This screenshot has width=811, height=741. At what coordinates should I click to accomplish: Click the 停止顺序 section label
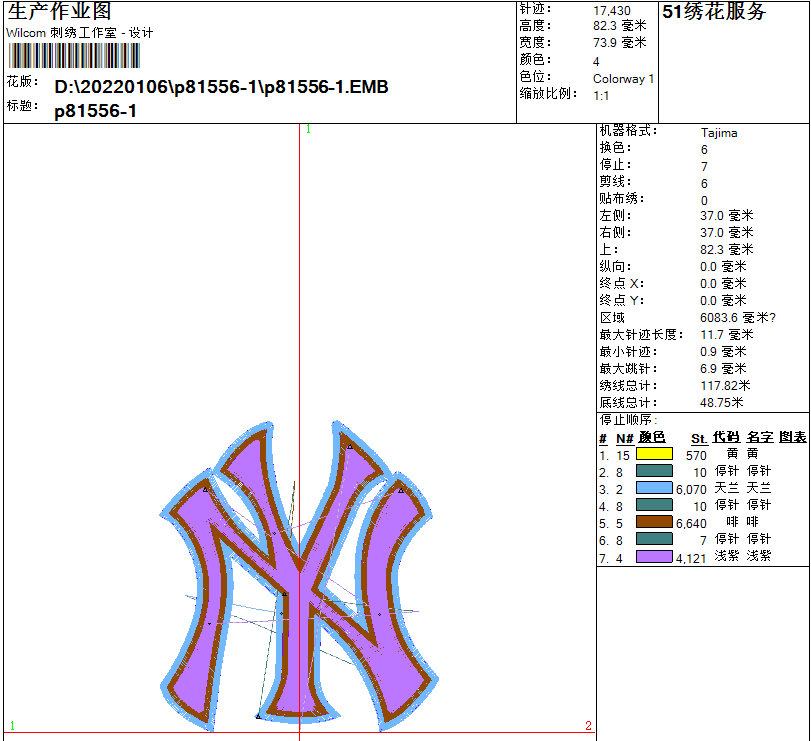tap(628, 419)
